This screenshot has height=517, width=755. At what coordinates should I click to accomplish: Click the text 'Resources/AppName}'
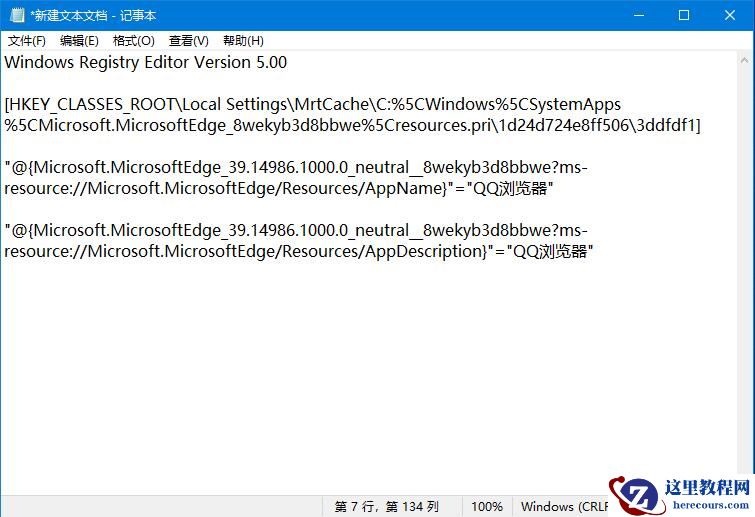tap(365, 188)
